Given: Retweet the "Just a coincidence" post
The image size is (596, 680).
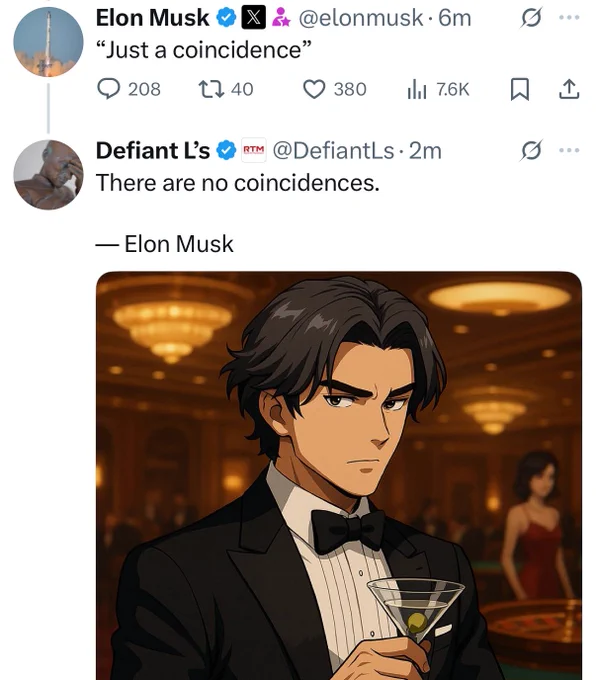Looking at the screenshot, I should pos(226,89).
